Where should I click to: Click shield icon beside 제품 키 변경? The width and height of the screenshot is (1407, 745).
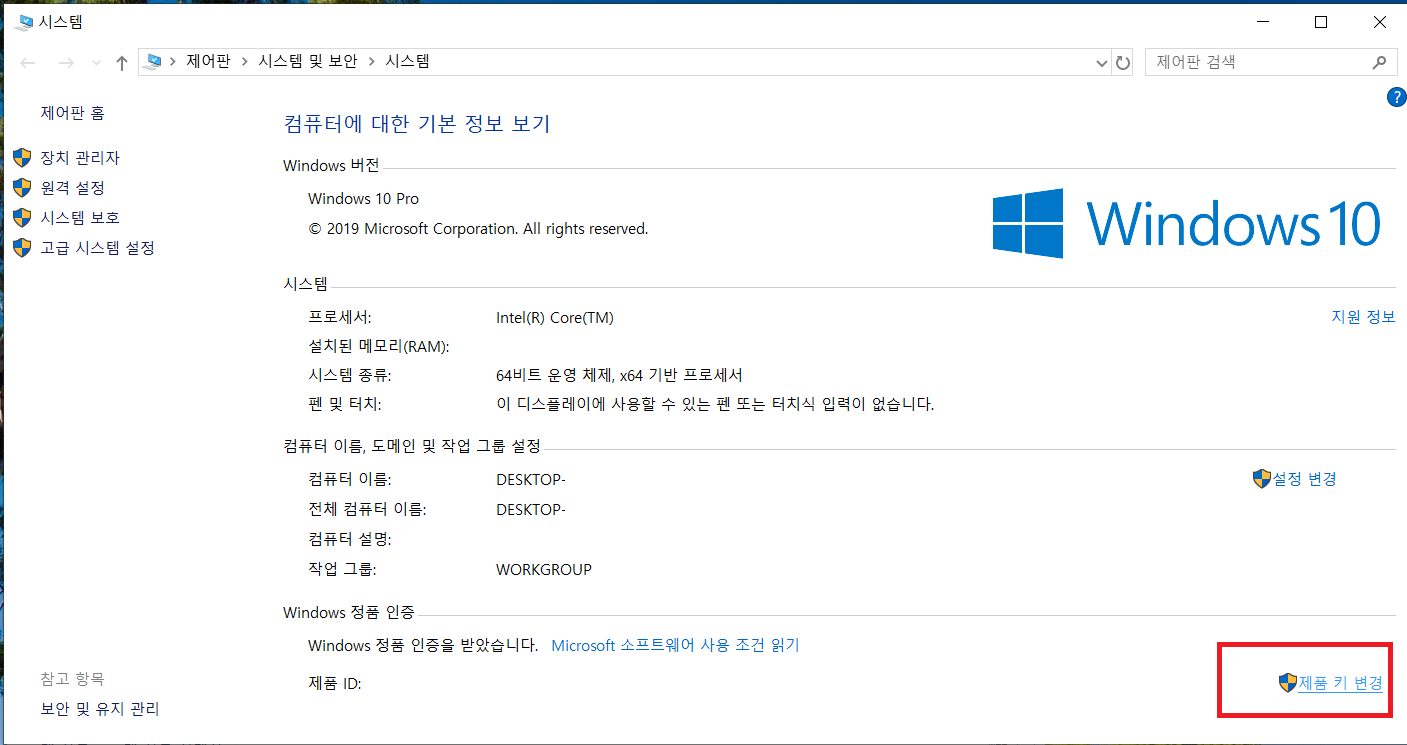tap(1288, 683)
